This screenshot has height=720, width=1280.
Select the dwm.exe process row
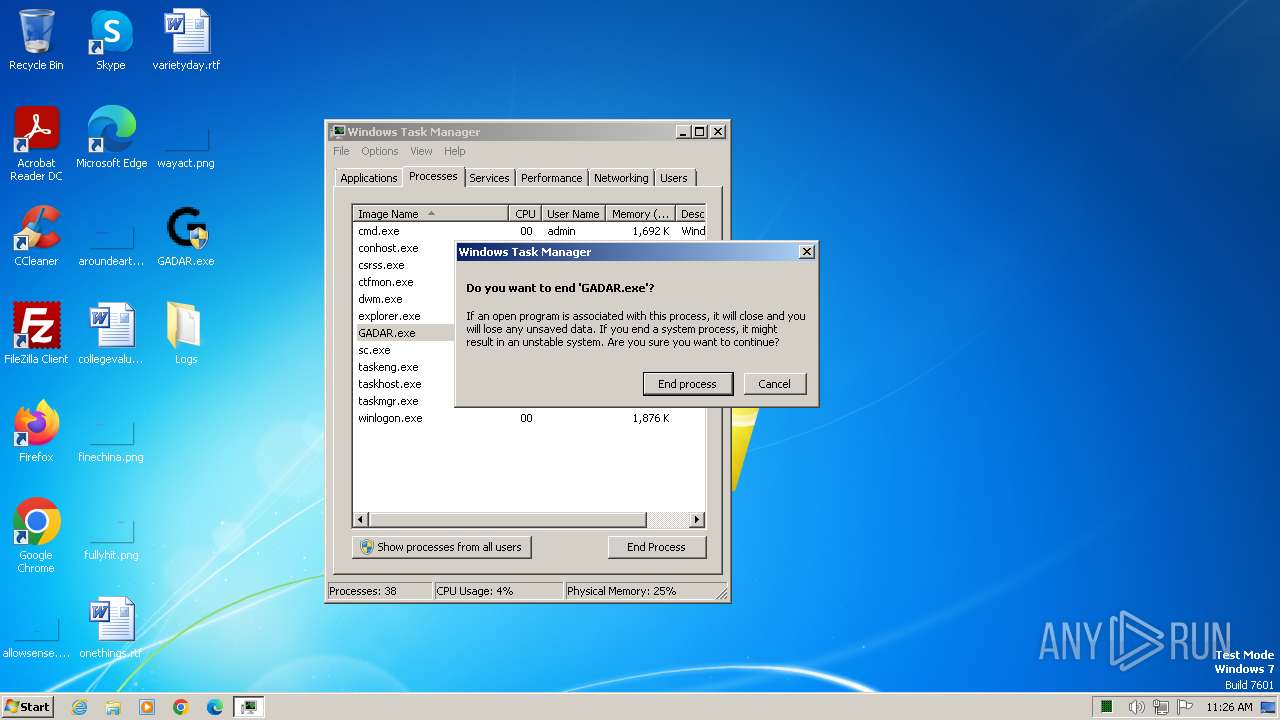tap(404, 299)
